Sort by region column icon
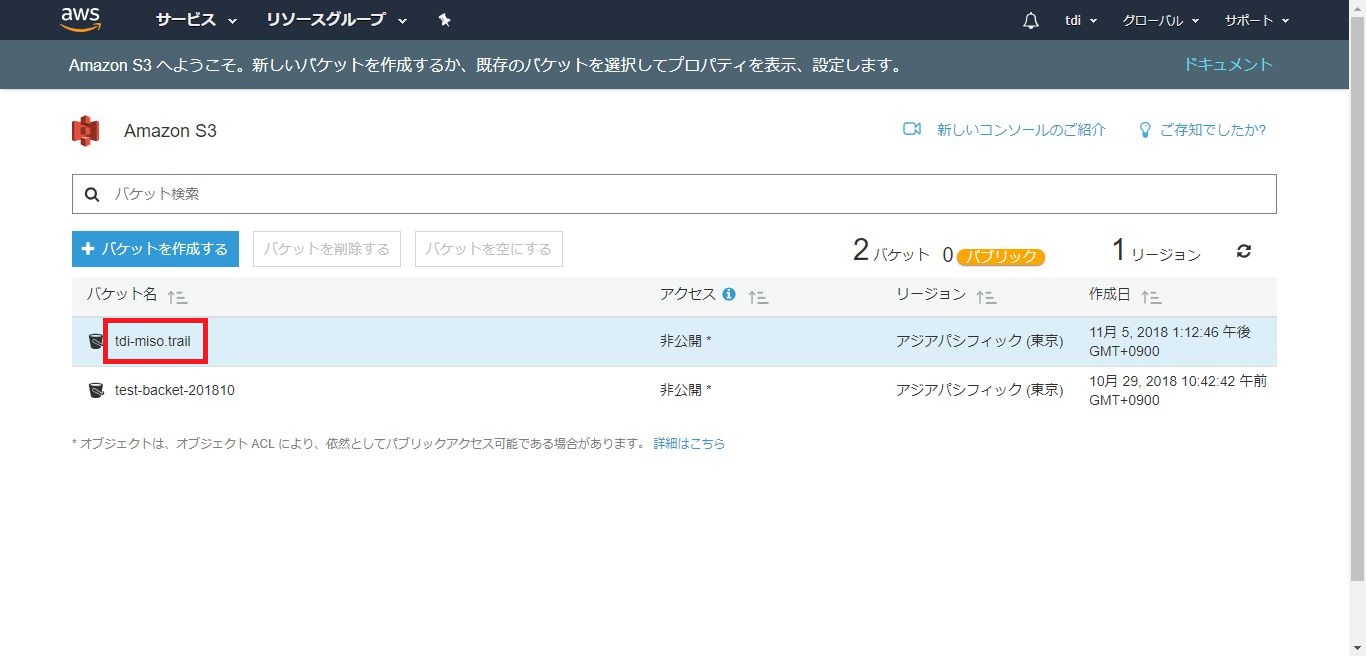This screenshot has height=656, width=1366. coord(986,296)
